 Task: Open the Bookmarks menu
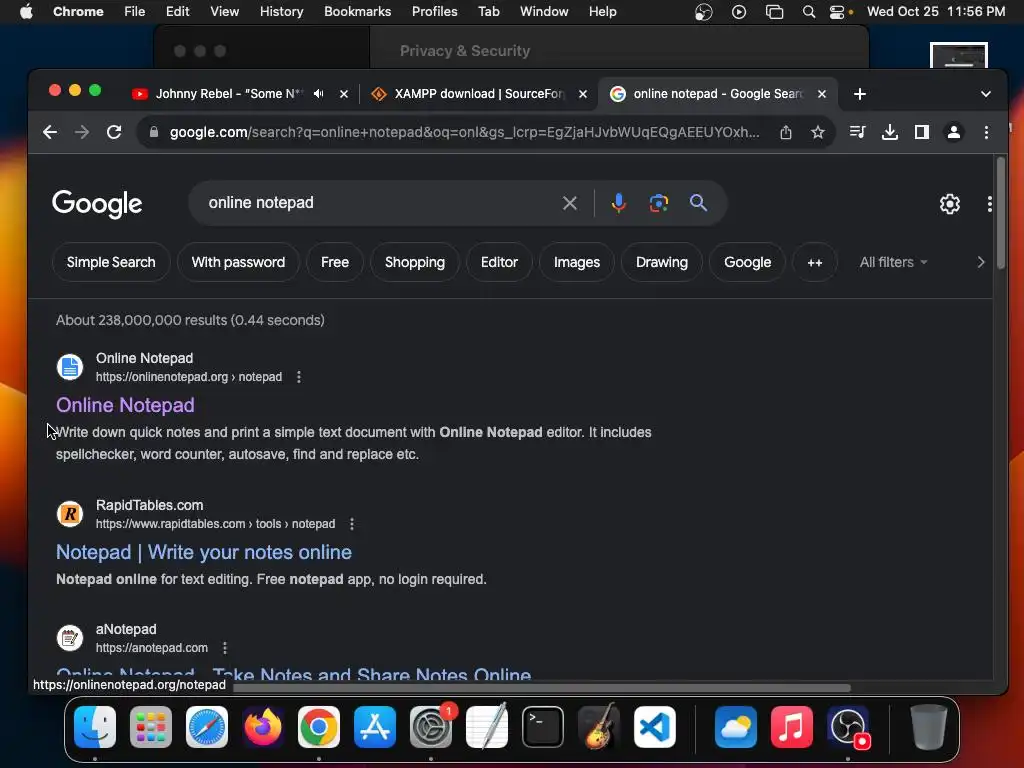(357, 12)
